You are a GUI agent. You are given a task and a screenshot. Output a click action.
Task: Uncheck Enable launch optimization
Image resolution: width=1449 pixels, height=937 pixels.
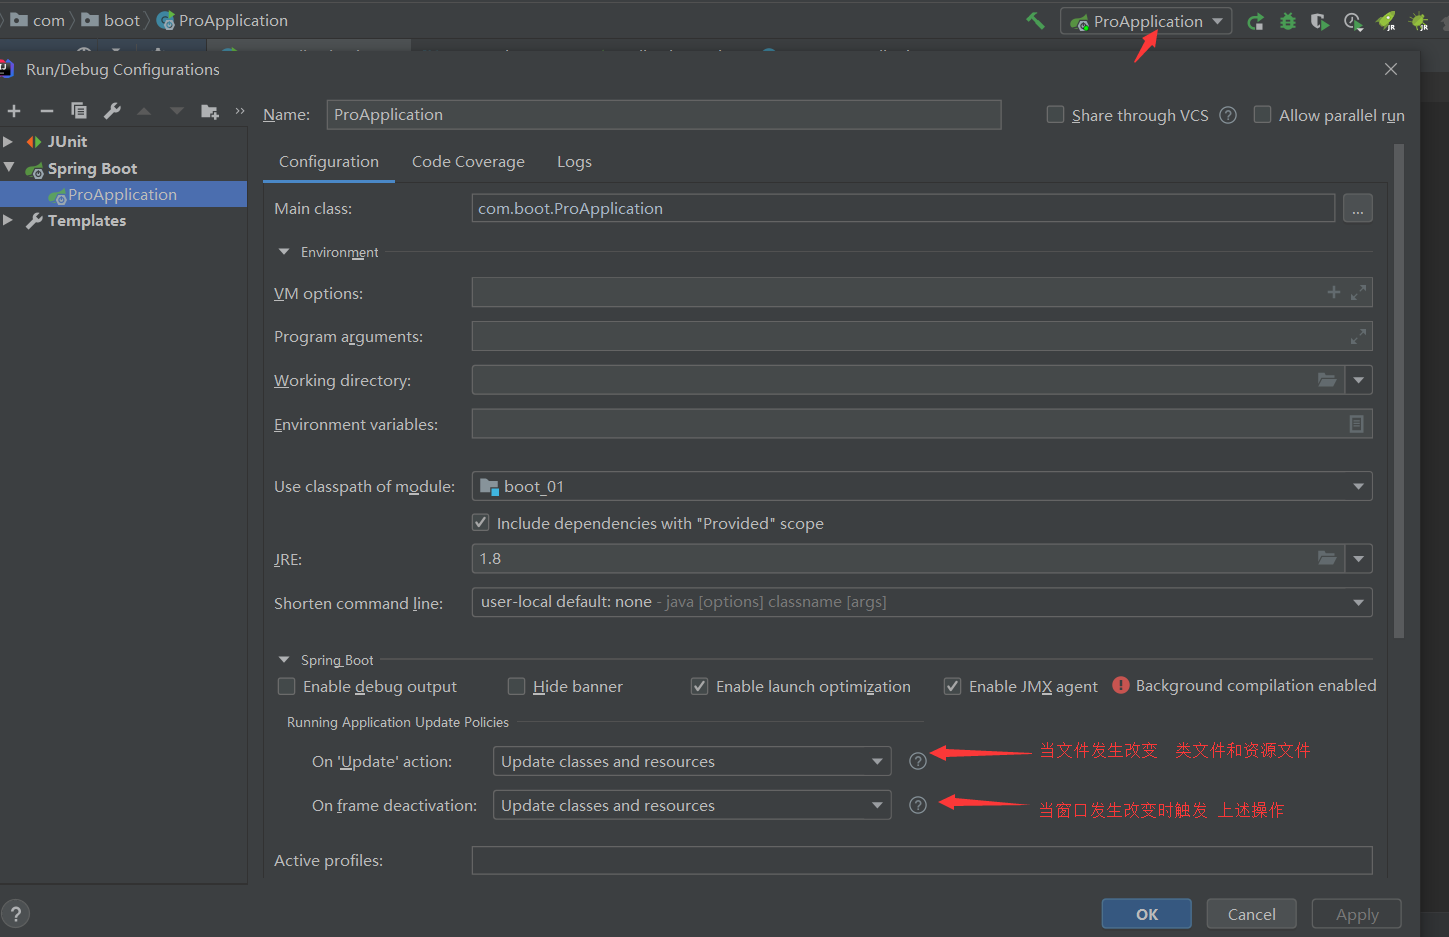click(x=700, y=686)
